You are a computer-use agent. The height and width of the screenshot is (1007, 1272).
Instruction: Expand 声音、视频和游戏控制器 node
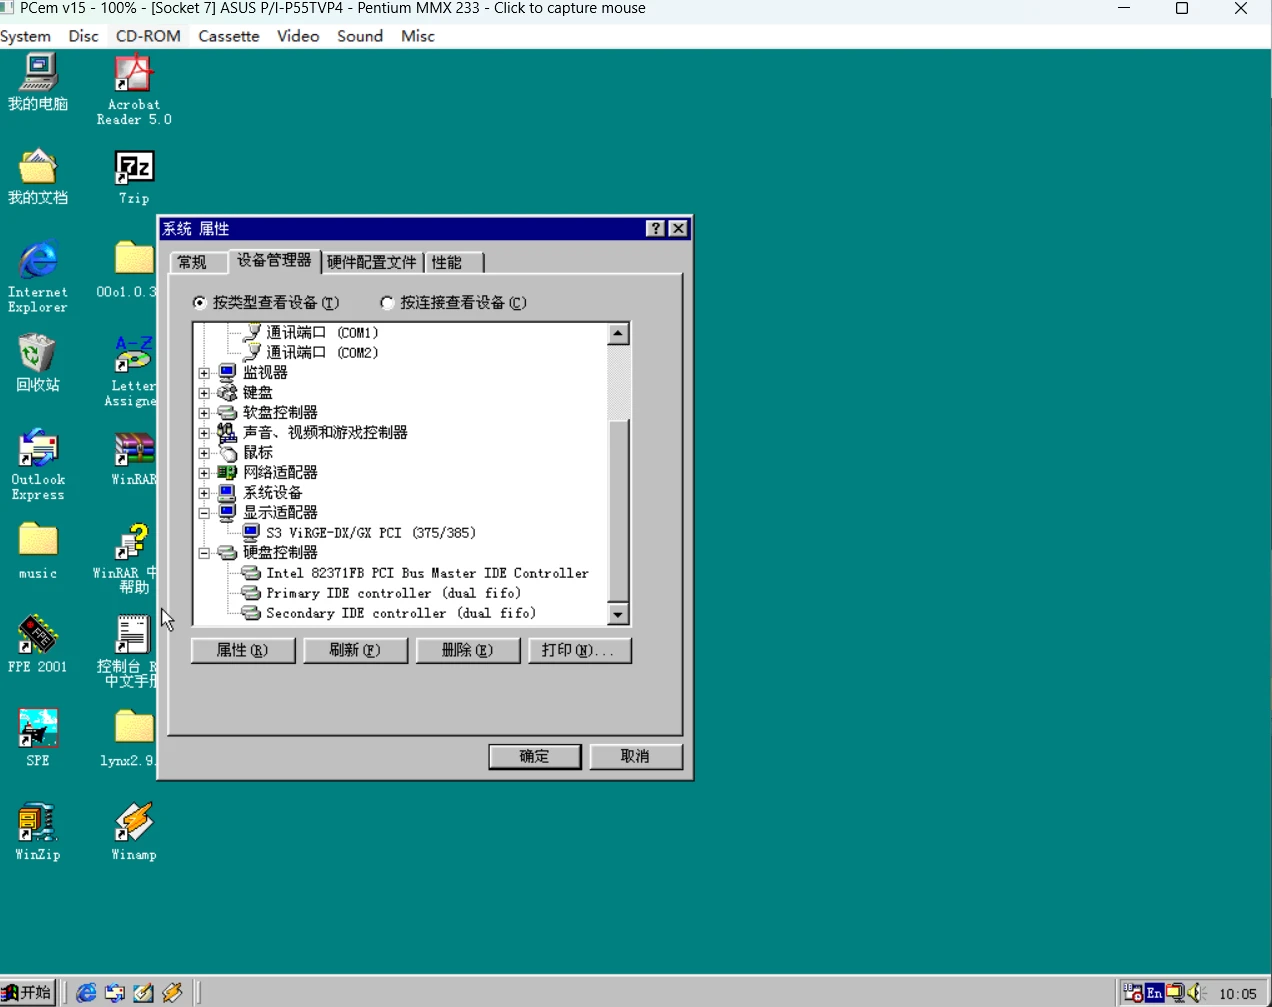tap(204, 433)
